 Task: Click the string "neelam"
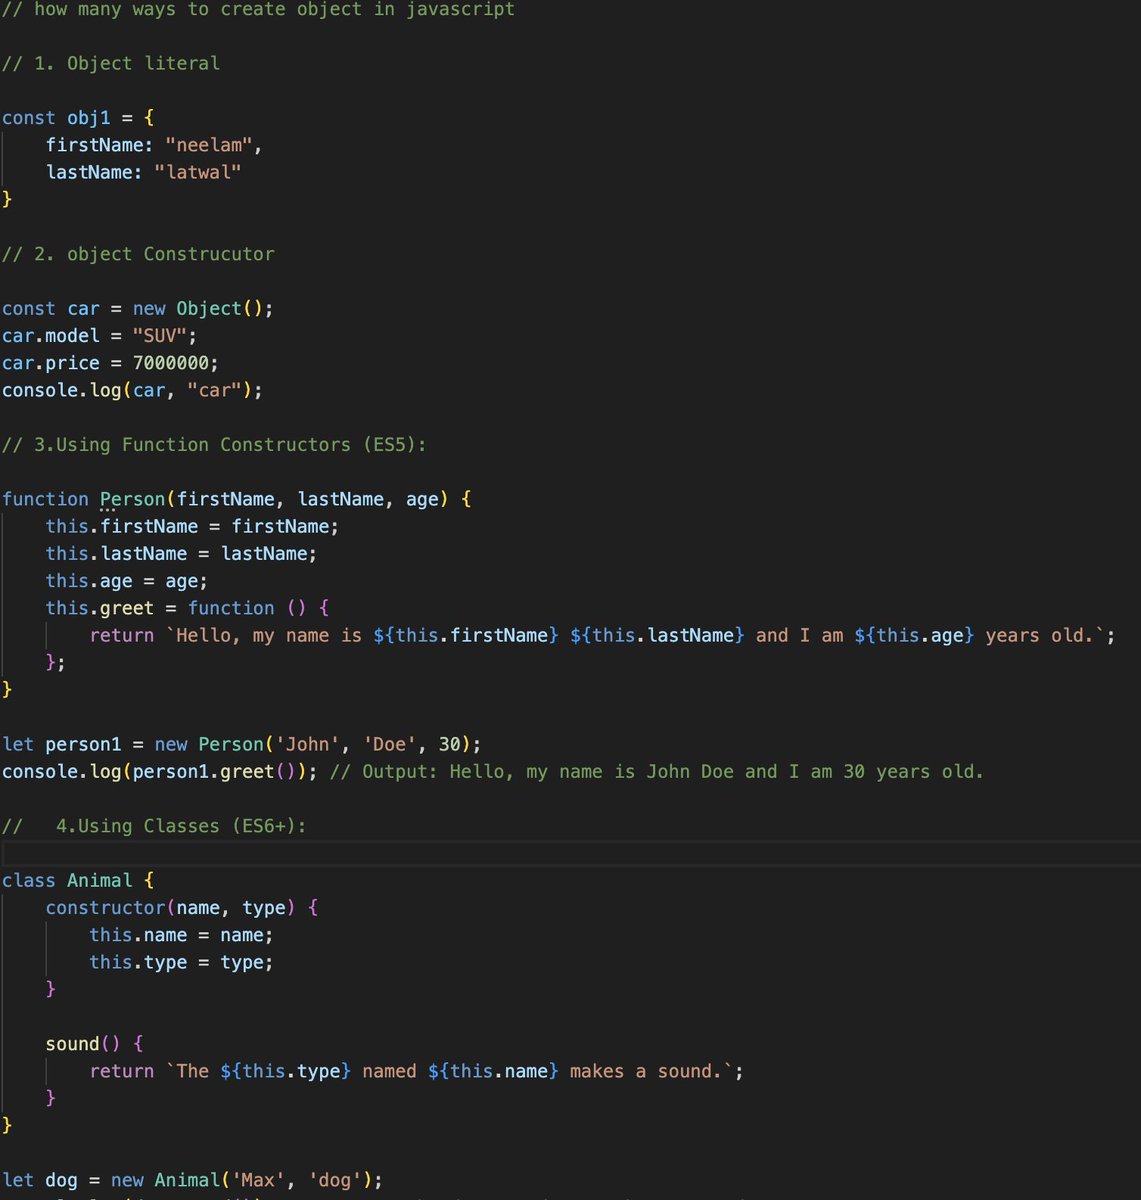point(209,145)
